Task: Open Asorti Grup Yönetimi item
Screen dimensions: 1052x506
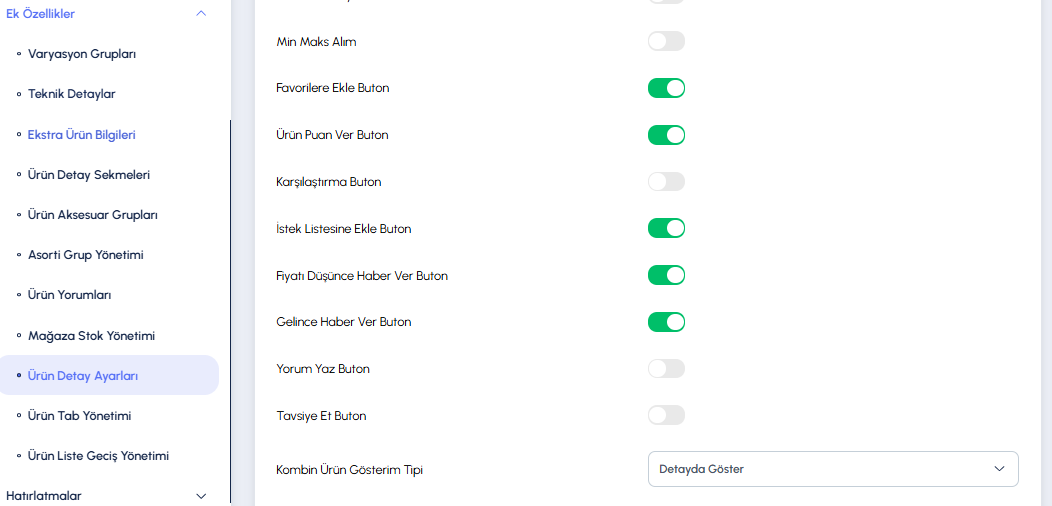Action: (86, 255)
